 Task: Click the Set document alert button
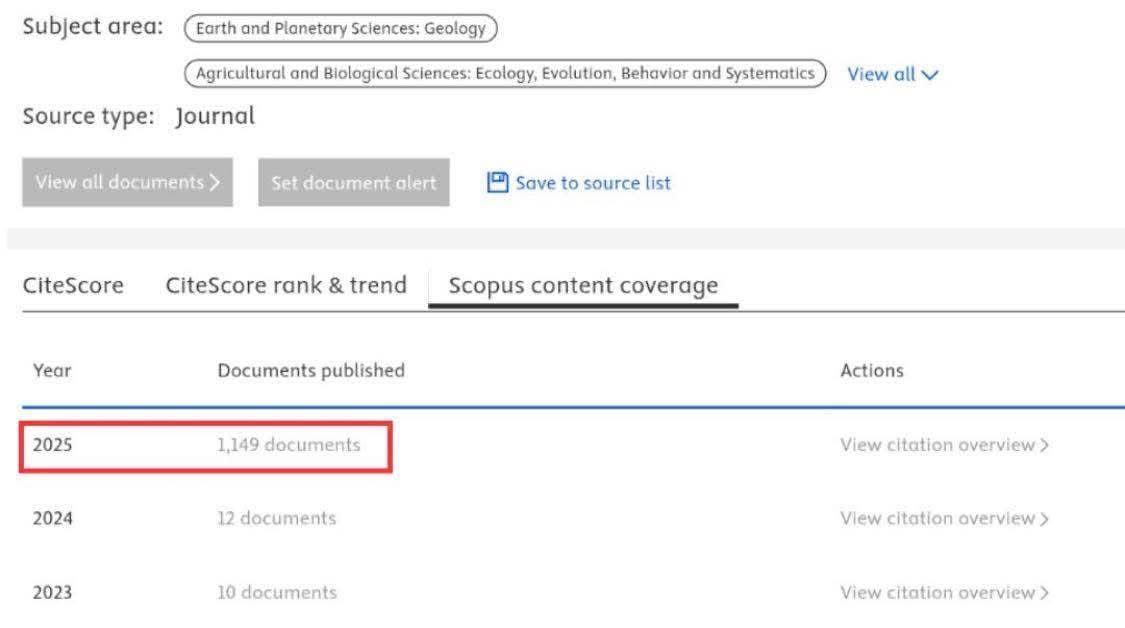point(353,183)
